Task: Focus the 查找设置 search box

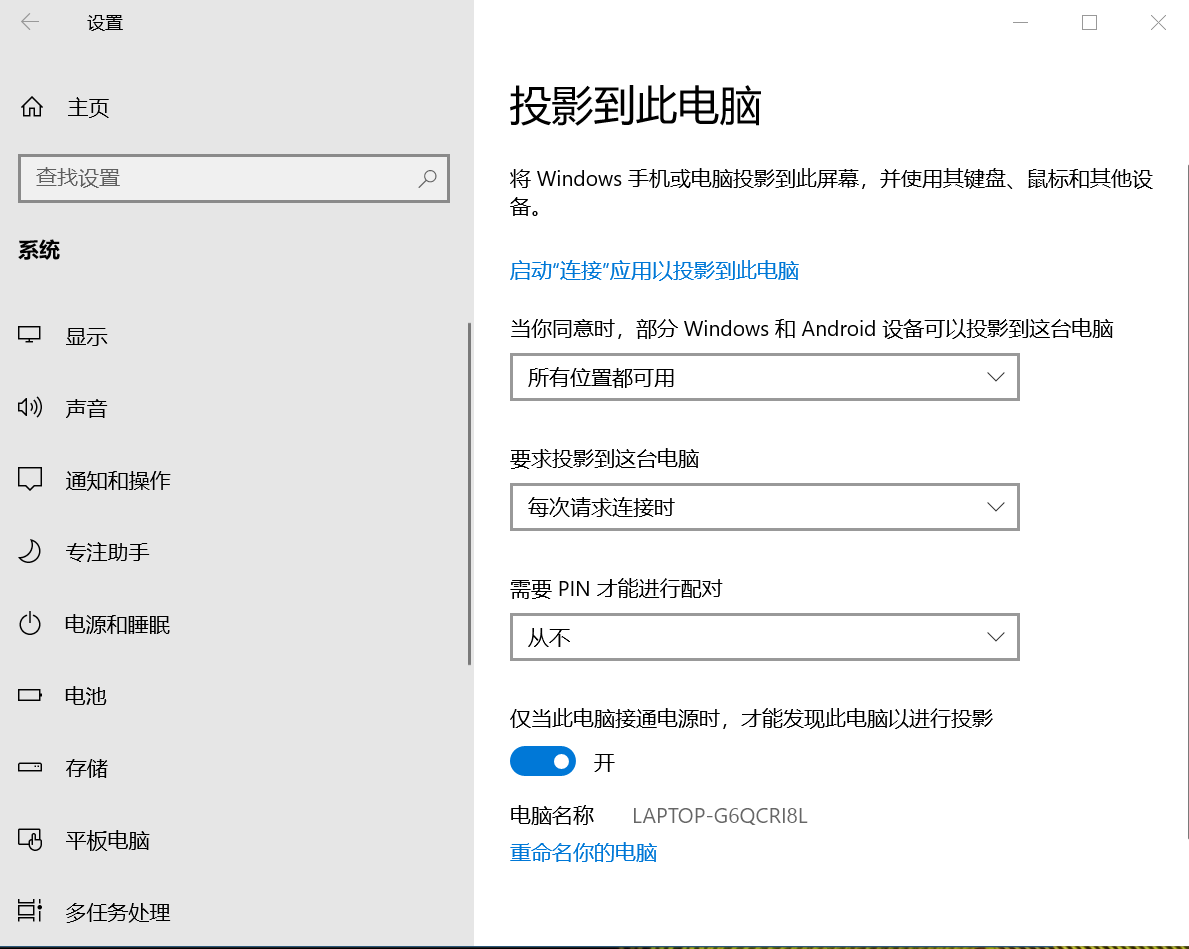Action: [234, 178]
